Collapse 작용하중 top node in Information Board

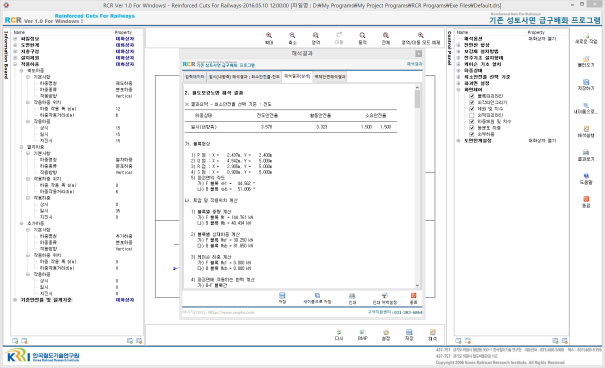click(15, 64)
